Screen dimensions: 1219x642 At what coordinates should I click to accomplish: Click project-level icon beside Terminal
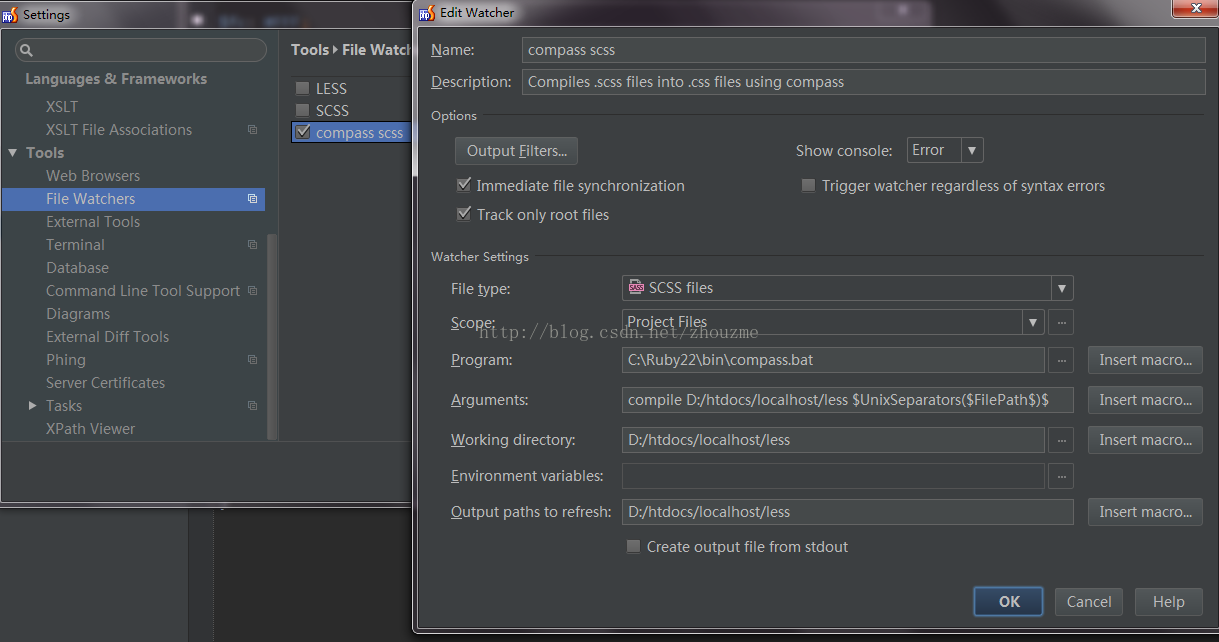pos(252,245)
